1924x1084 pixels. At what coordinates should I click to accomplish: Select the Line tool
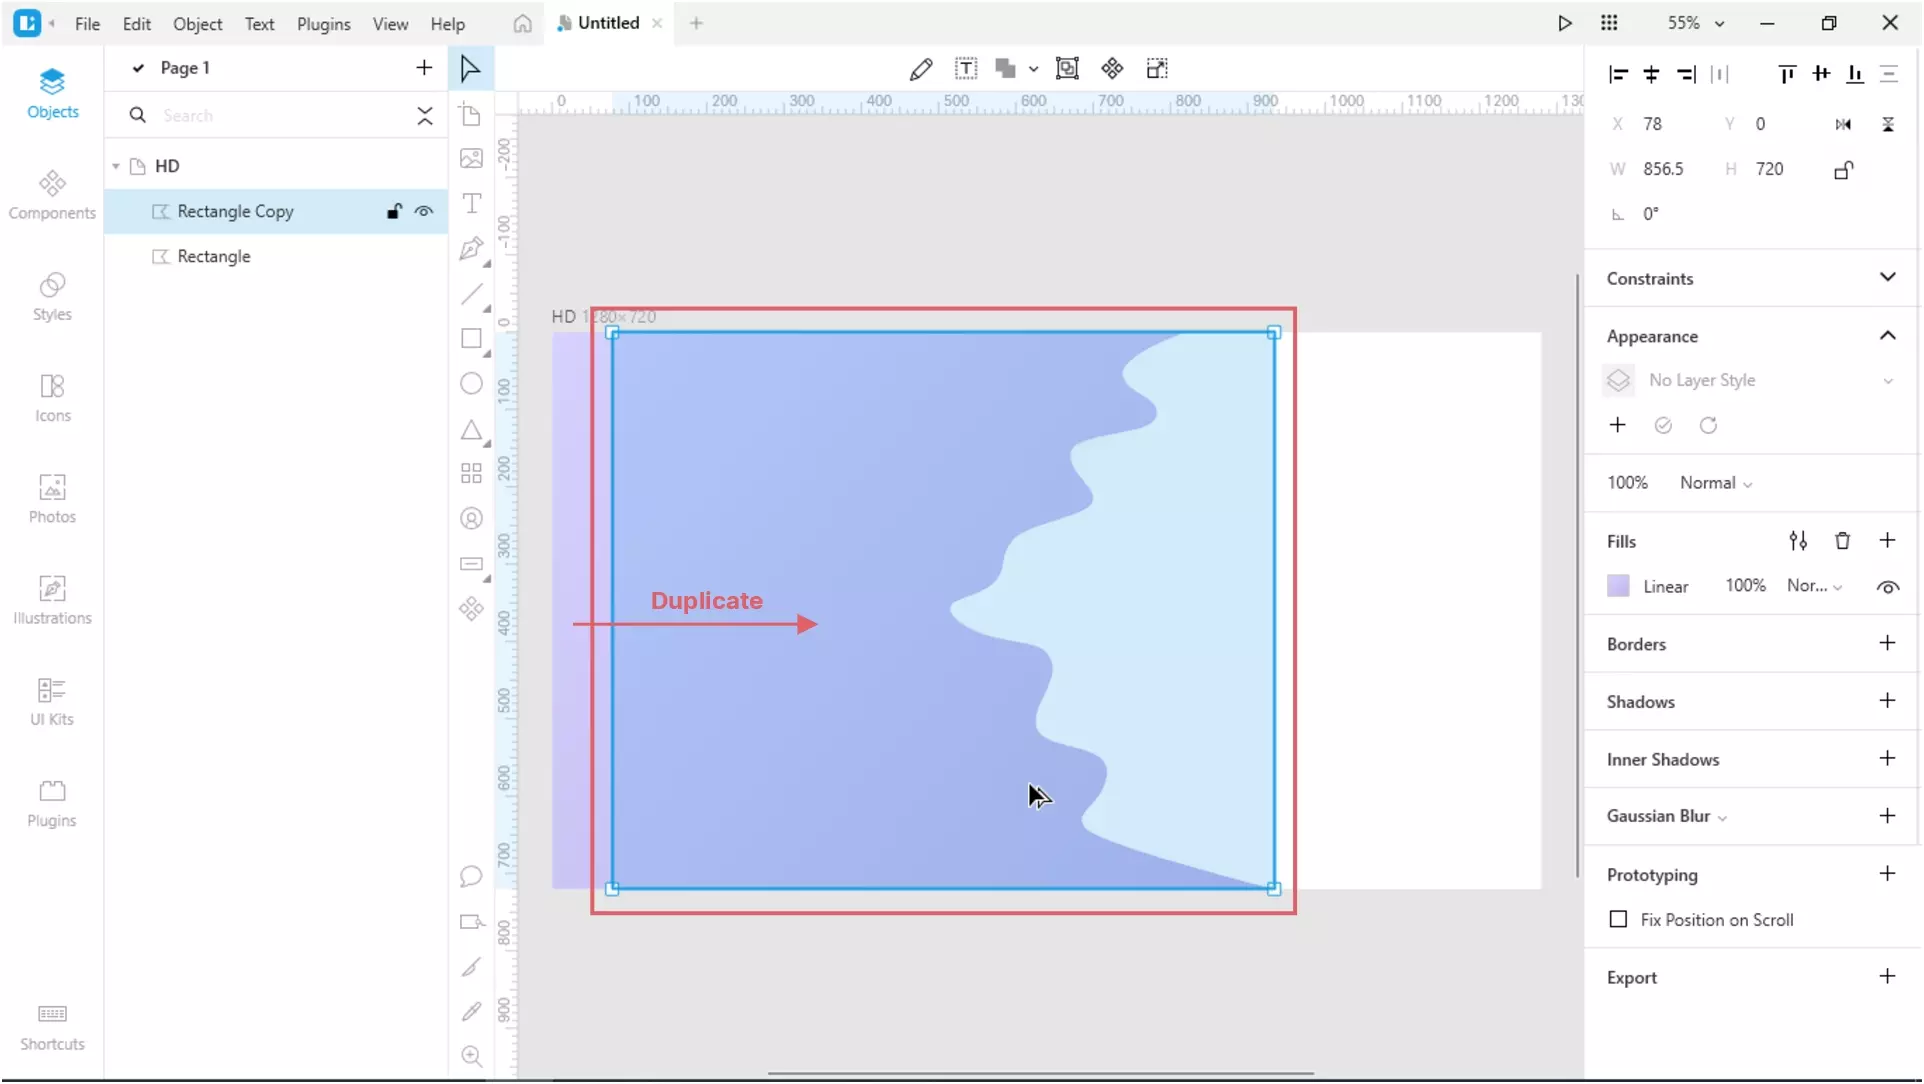click(x=471, y=294)
